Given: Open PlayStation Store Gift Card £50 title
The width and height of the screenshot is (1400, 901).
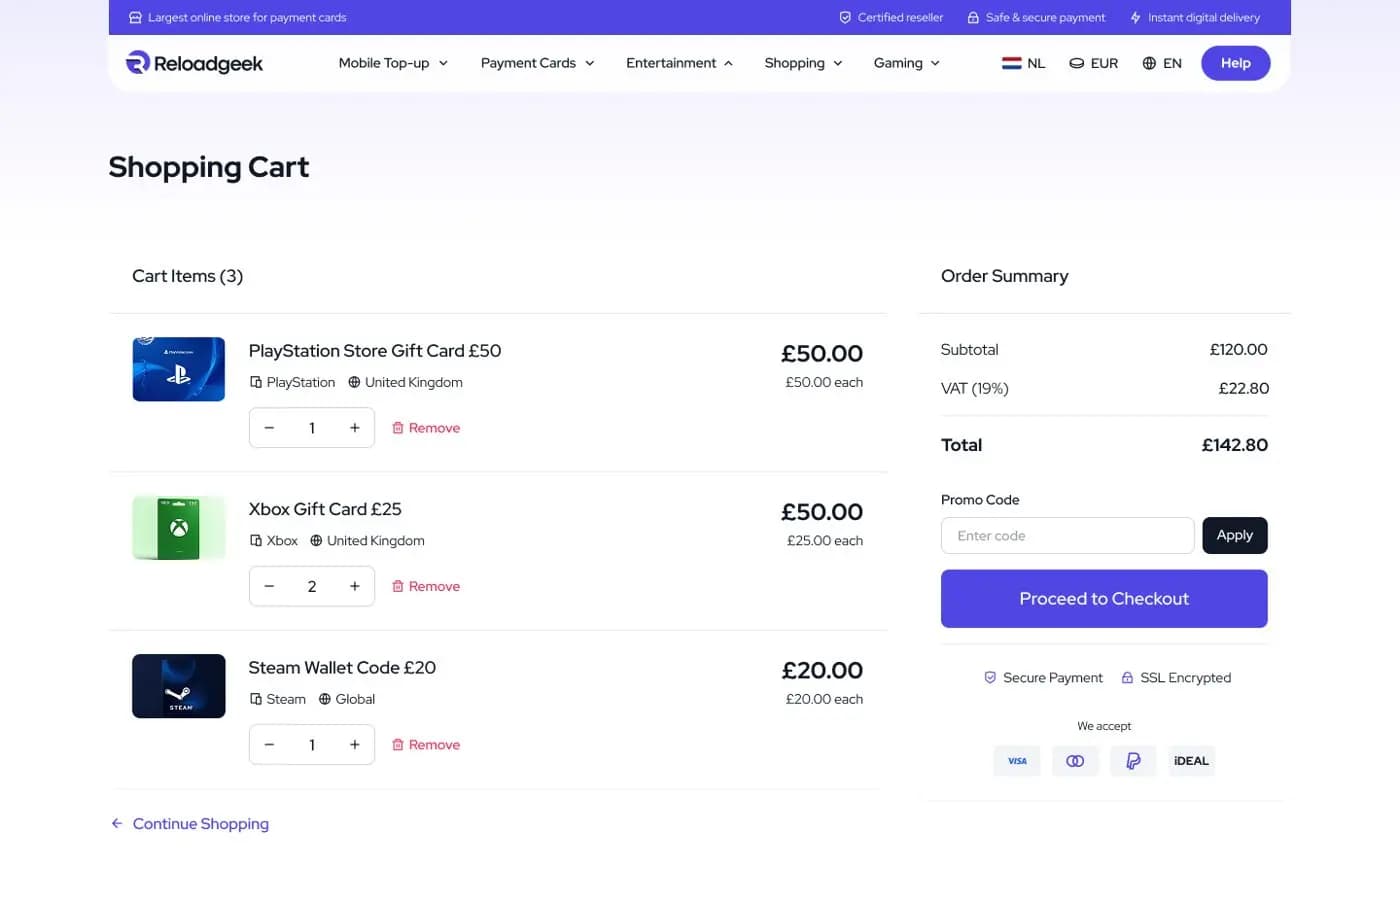Looking at the screenshot, I should [x=375, y=351].
